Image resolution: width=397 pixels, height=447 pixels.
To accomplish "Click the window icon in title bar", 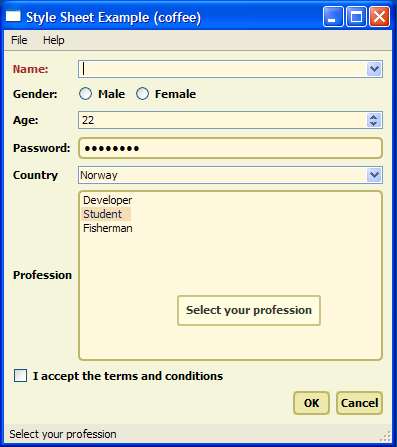I will tap(13, 16).
